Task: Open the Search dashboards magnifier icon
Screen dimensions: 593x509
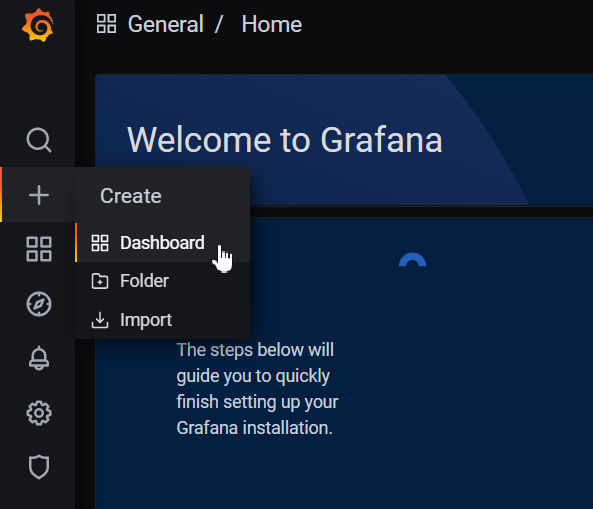Action: [x=39, y=140]
